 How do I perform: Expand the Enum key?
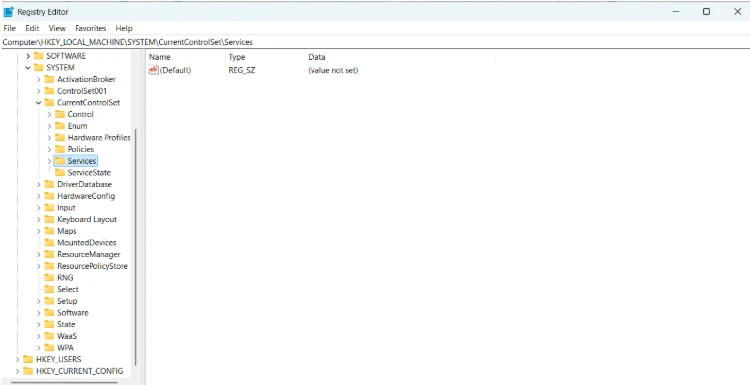pos(49,126)
